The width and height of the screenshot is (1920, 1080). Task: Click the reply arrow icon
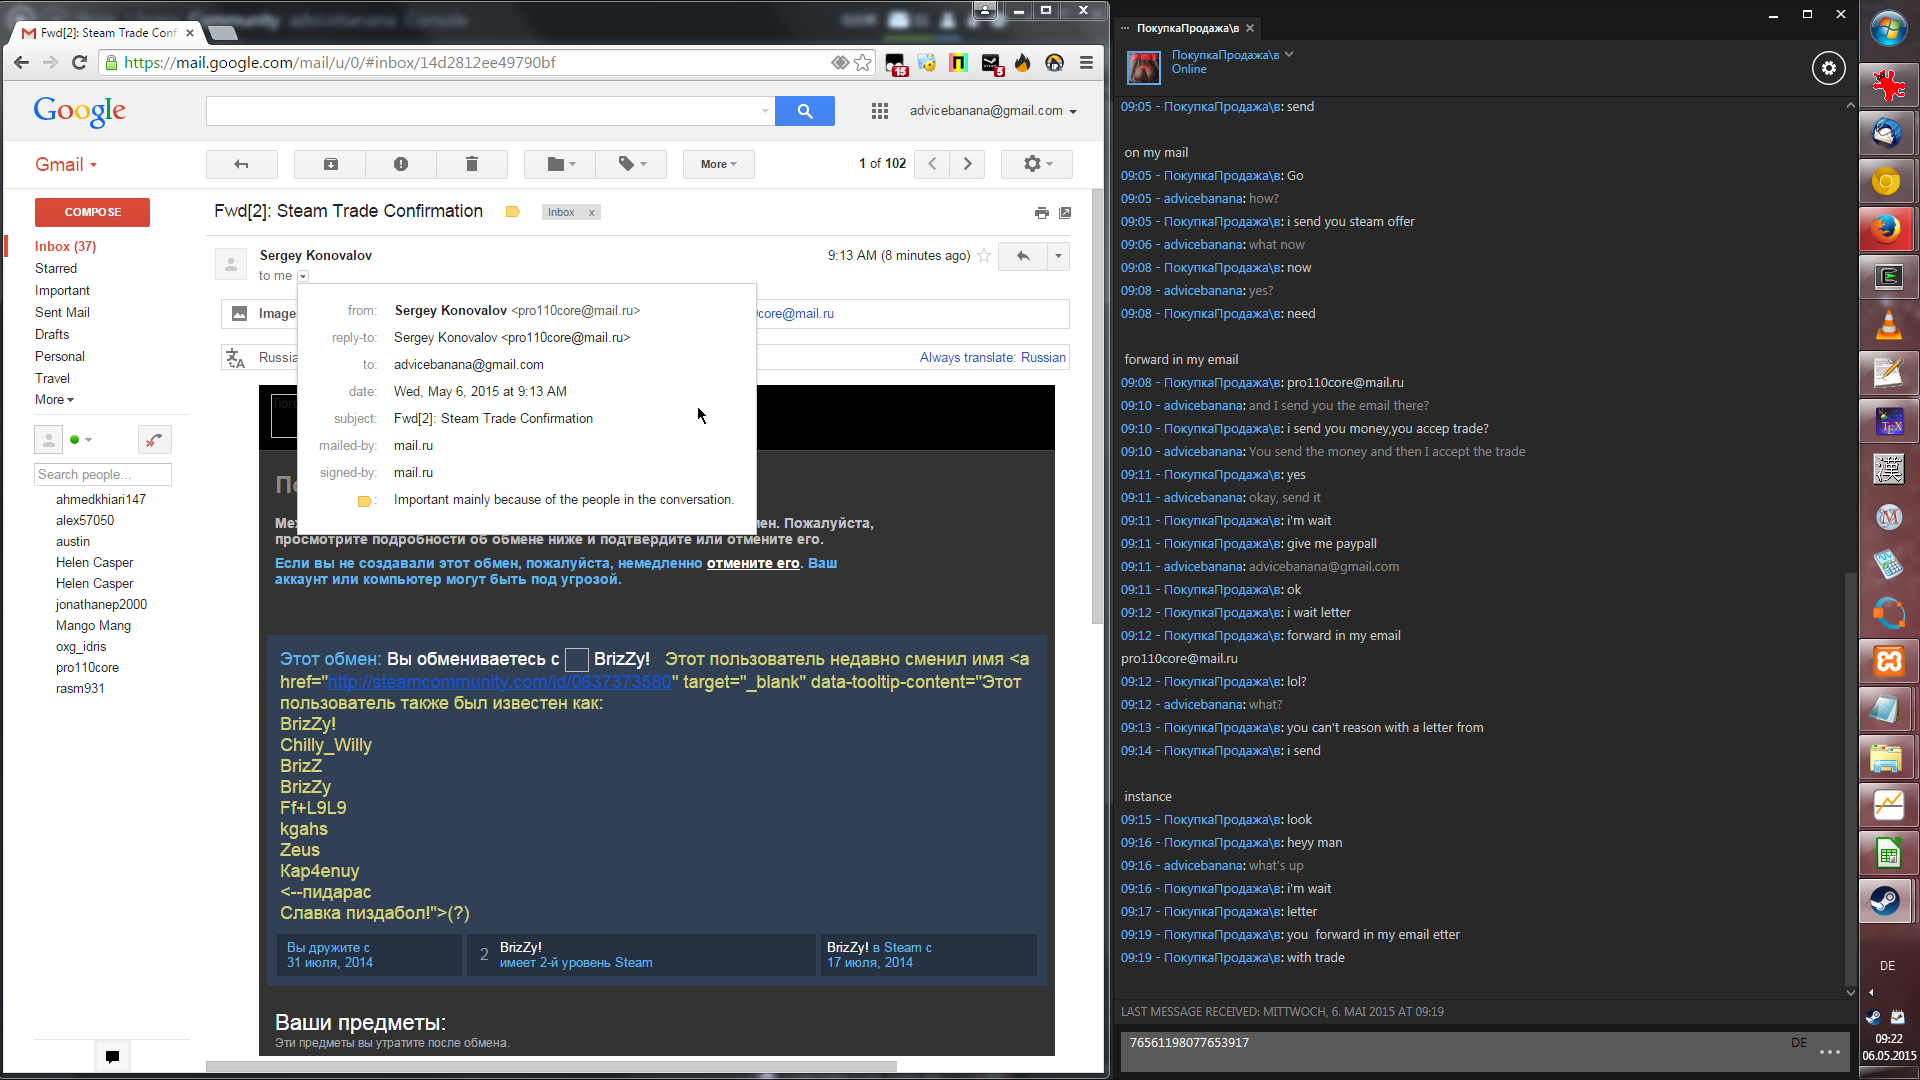coord(1022,256)
